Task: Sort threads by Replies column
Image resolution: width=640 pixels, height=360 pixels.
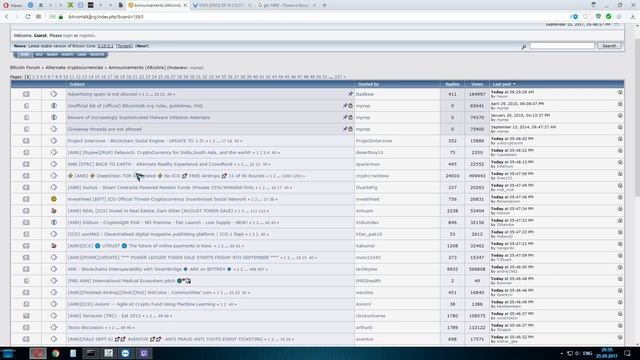Action: point(452,84)
